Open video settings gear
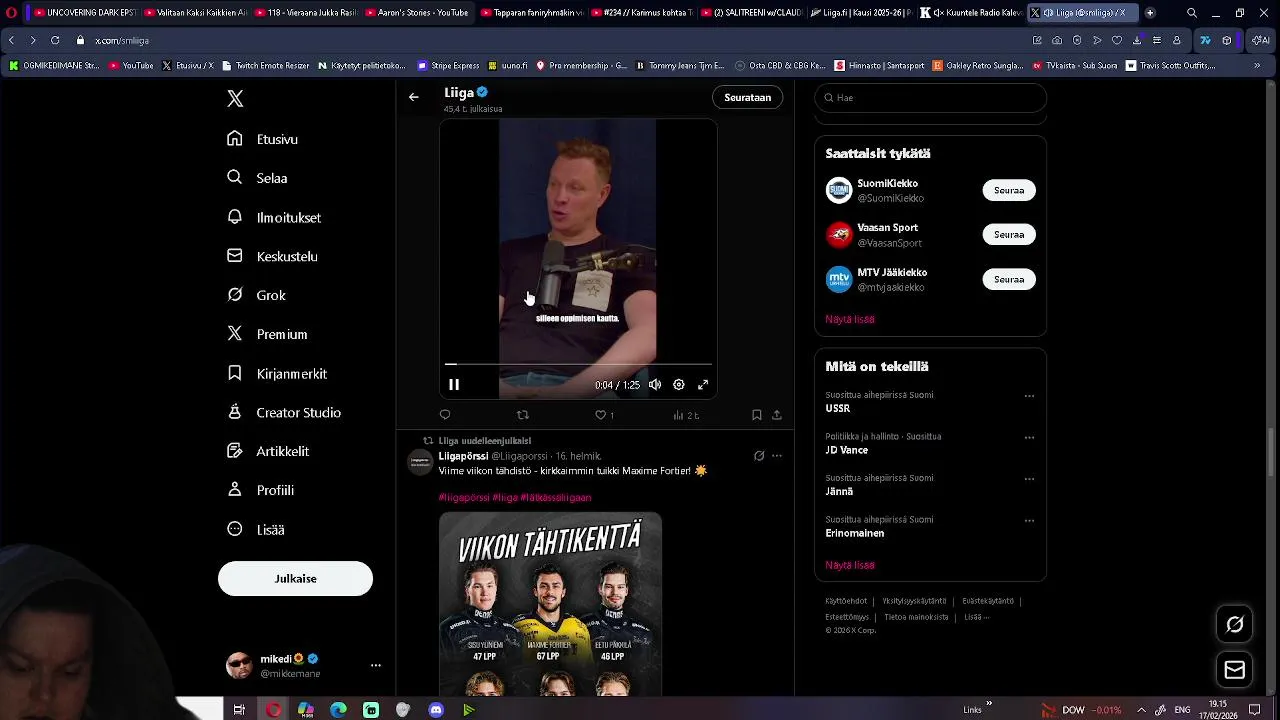 pos(679,384)
